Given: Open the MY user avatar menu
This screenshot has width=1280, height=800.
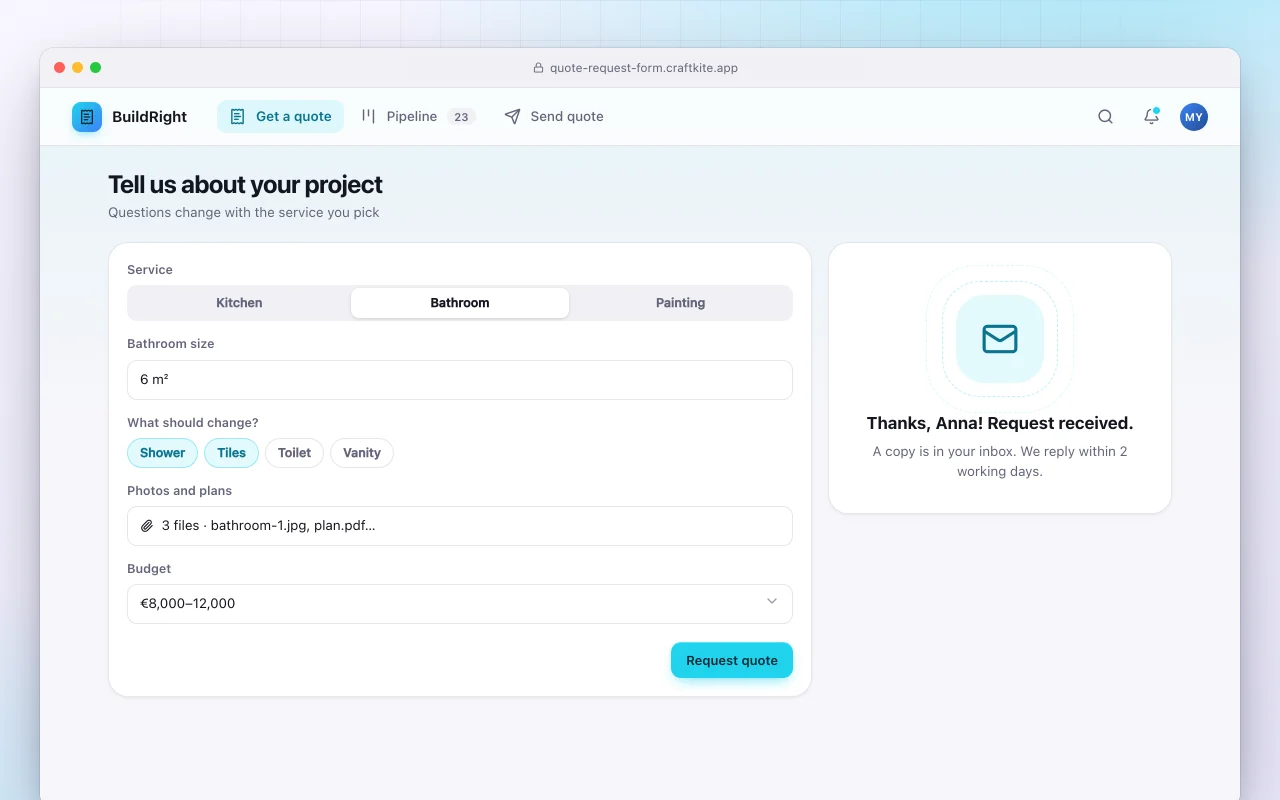Looking at the screenshot, I should tap(1193, 117).
